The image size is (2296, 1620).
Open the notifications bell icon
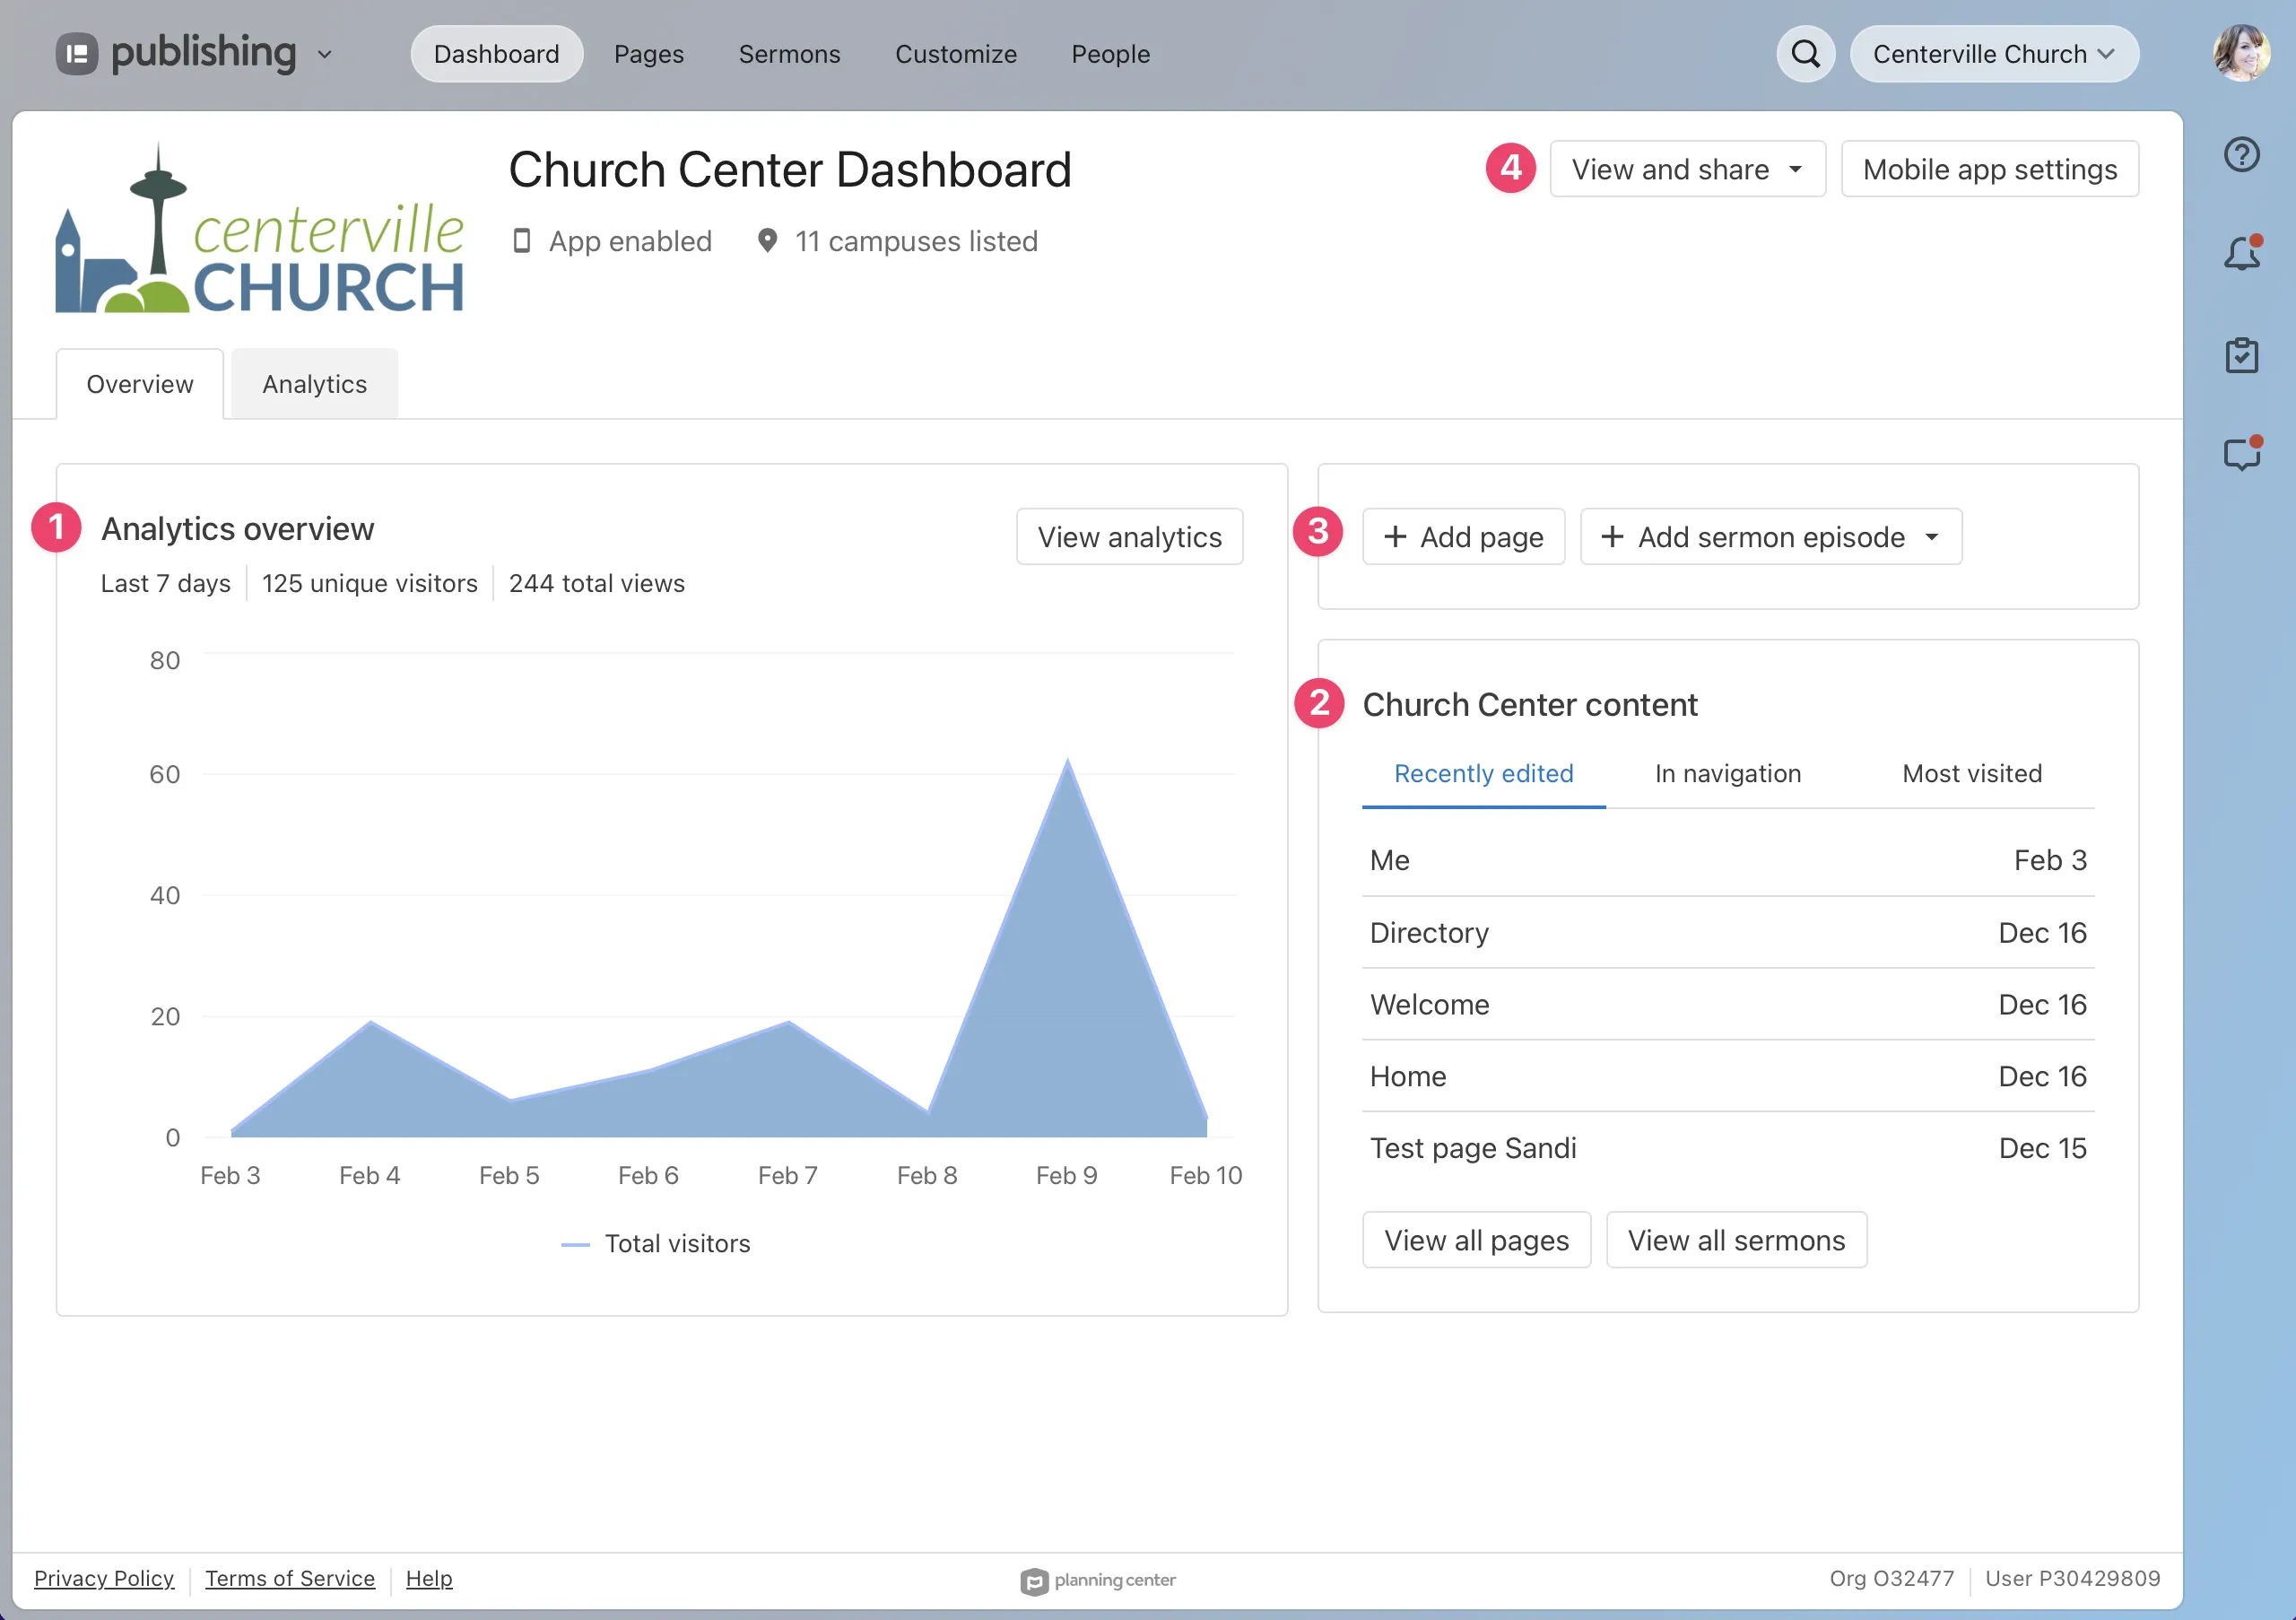2241,254
